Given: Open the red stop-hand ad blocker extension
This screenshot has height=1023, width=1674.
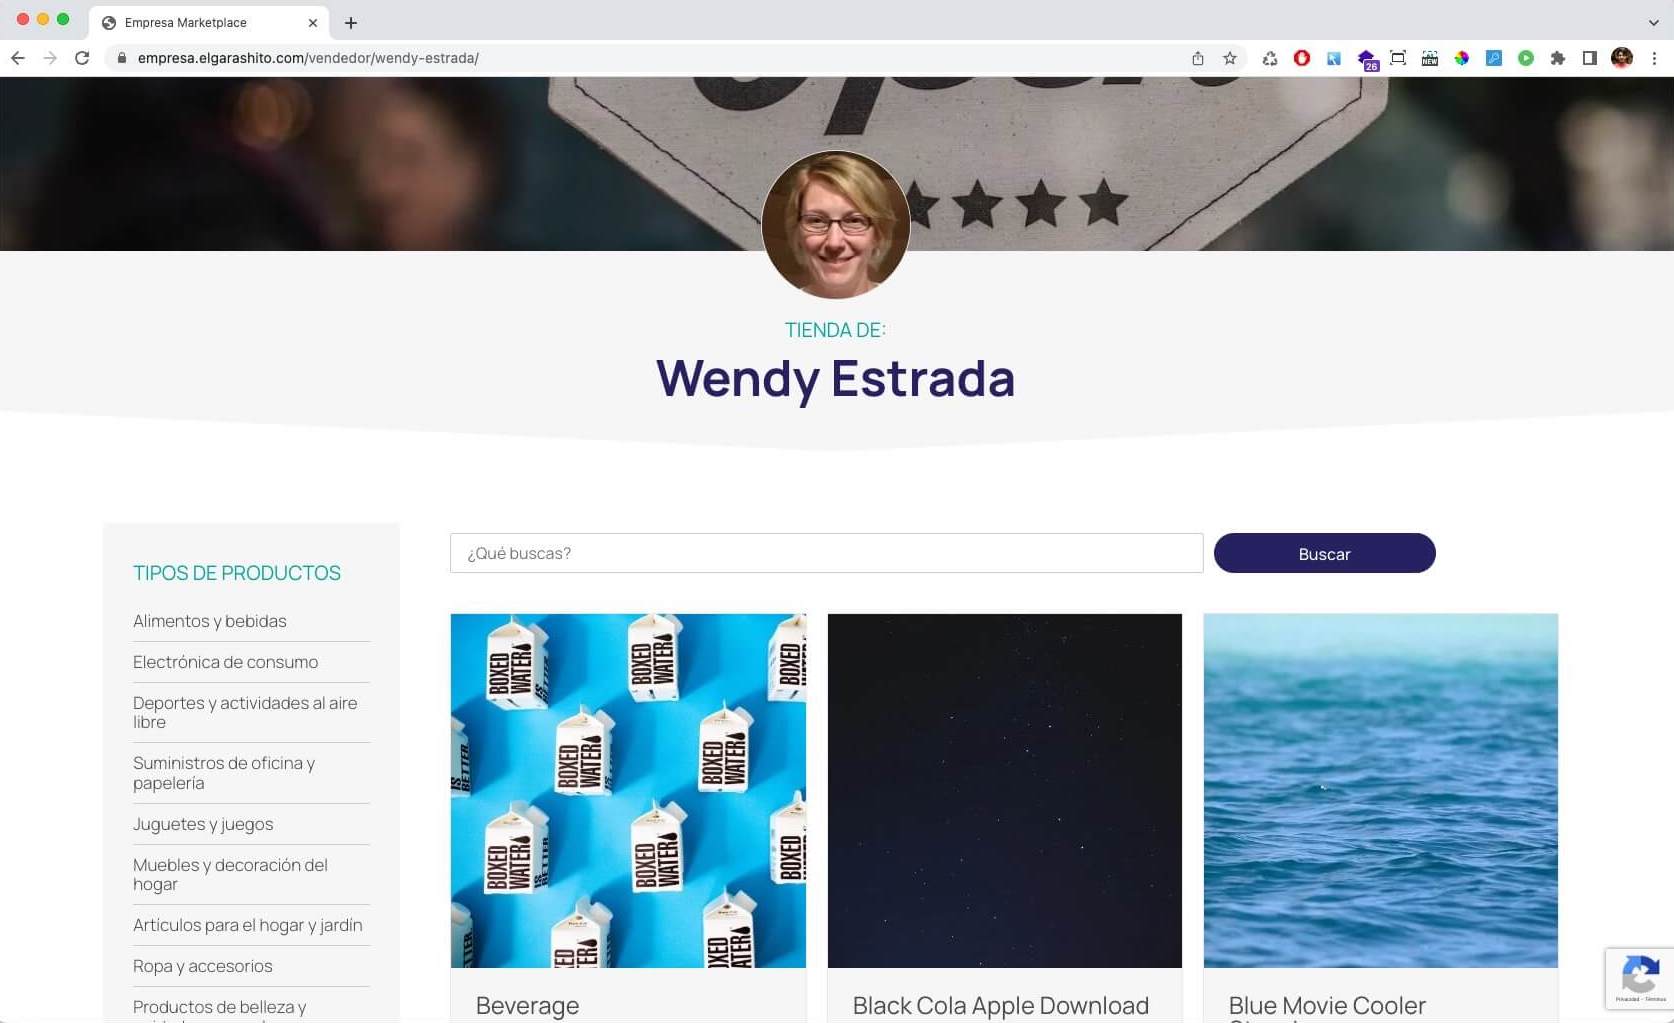Looking at the screenshot, I should coord(1302,58).
